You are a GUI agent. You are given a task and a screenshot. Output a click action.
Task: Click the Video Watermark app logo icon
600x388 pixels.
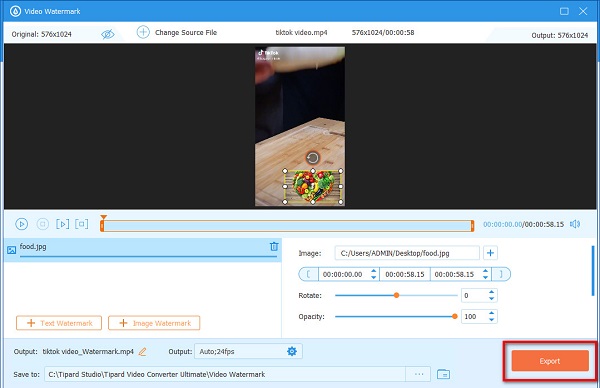tap(15, 11)
